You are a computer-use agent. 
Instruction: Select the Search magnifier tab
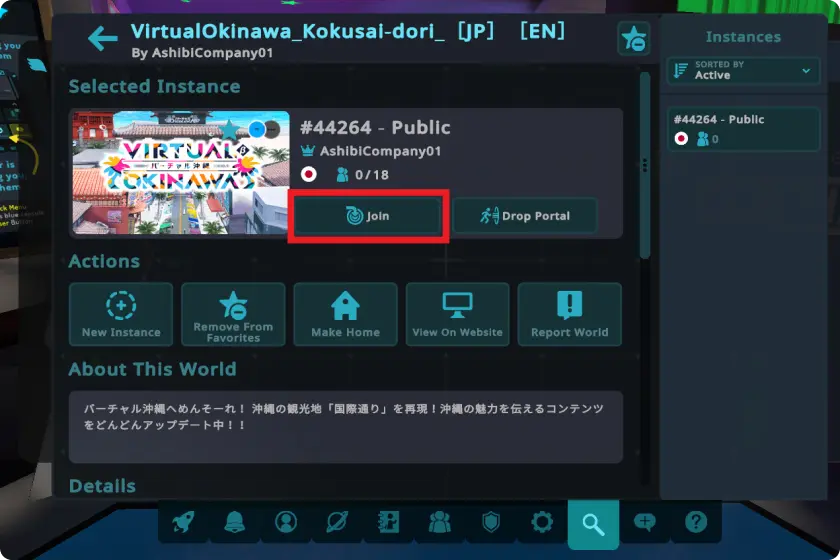click(593, 522)
